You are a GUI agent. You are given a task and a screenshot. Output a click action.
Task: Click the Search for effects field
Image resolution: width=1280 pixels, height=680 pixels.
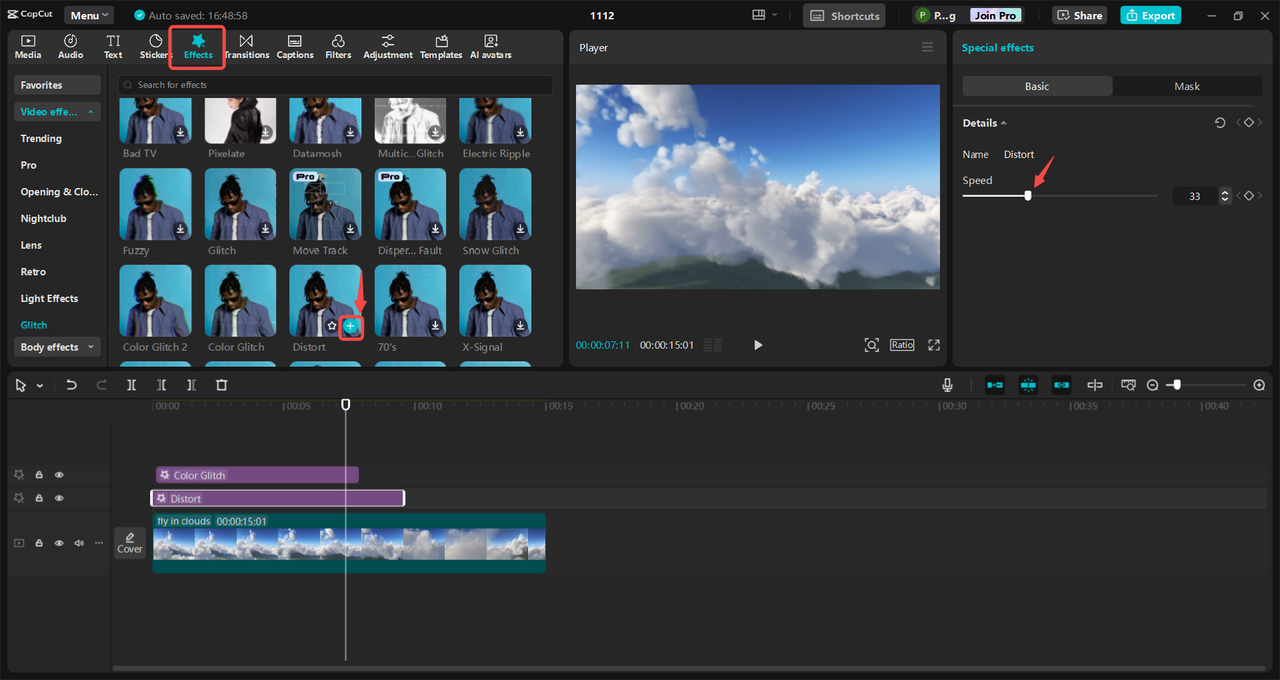(335, 85)
